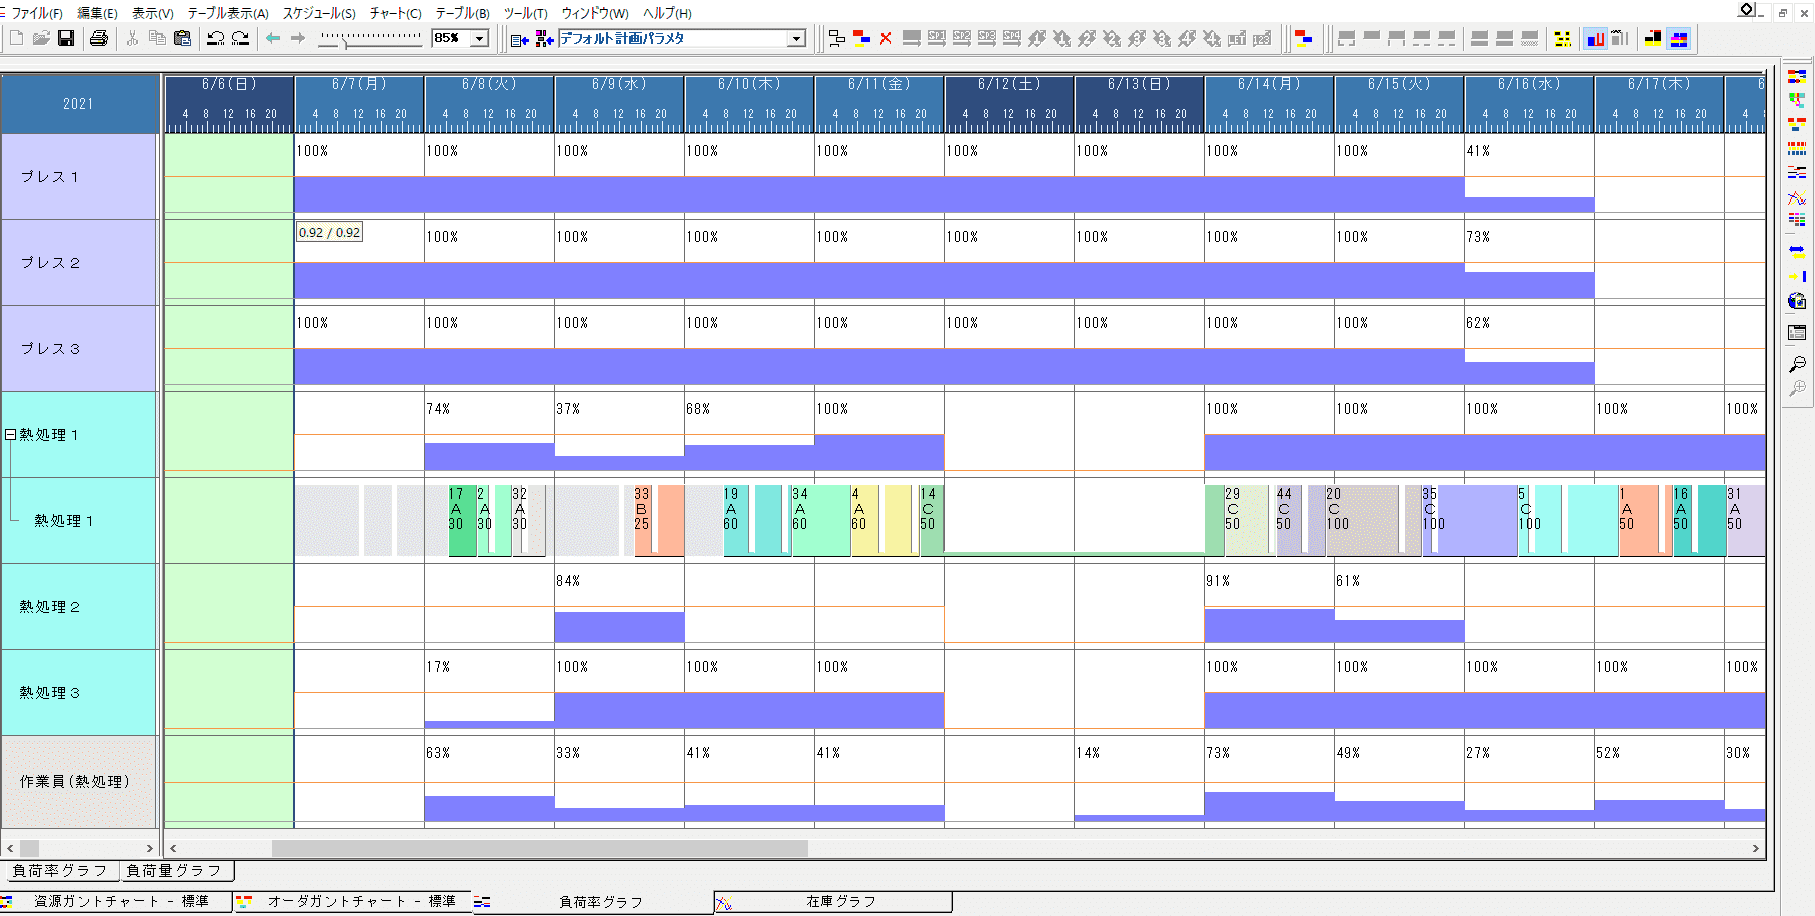Click the hierarchy tree toolbar icon
Image resolution: width=1815 pixels, height=916 pixels.
837,39
